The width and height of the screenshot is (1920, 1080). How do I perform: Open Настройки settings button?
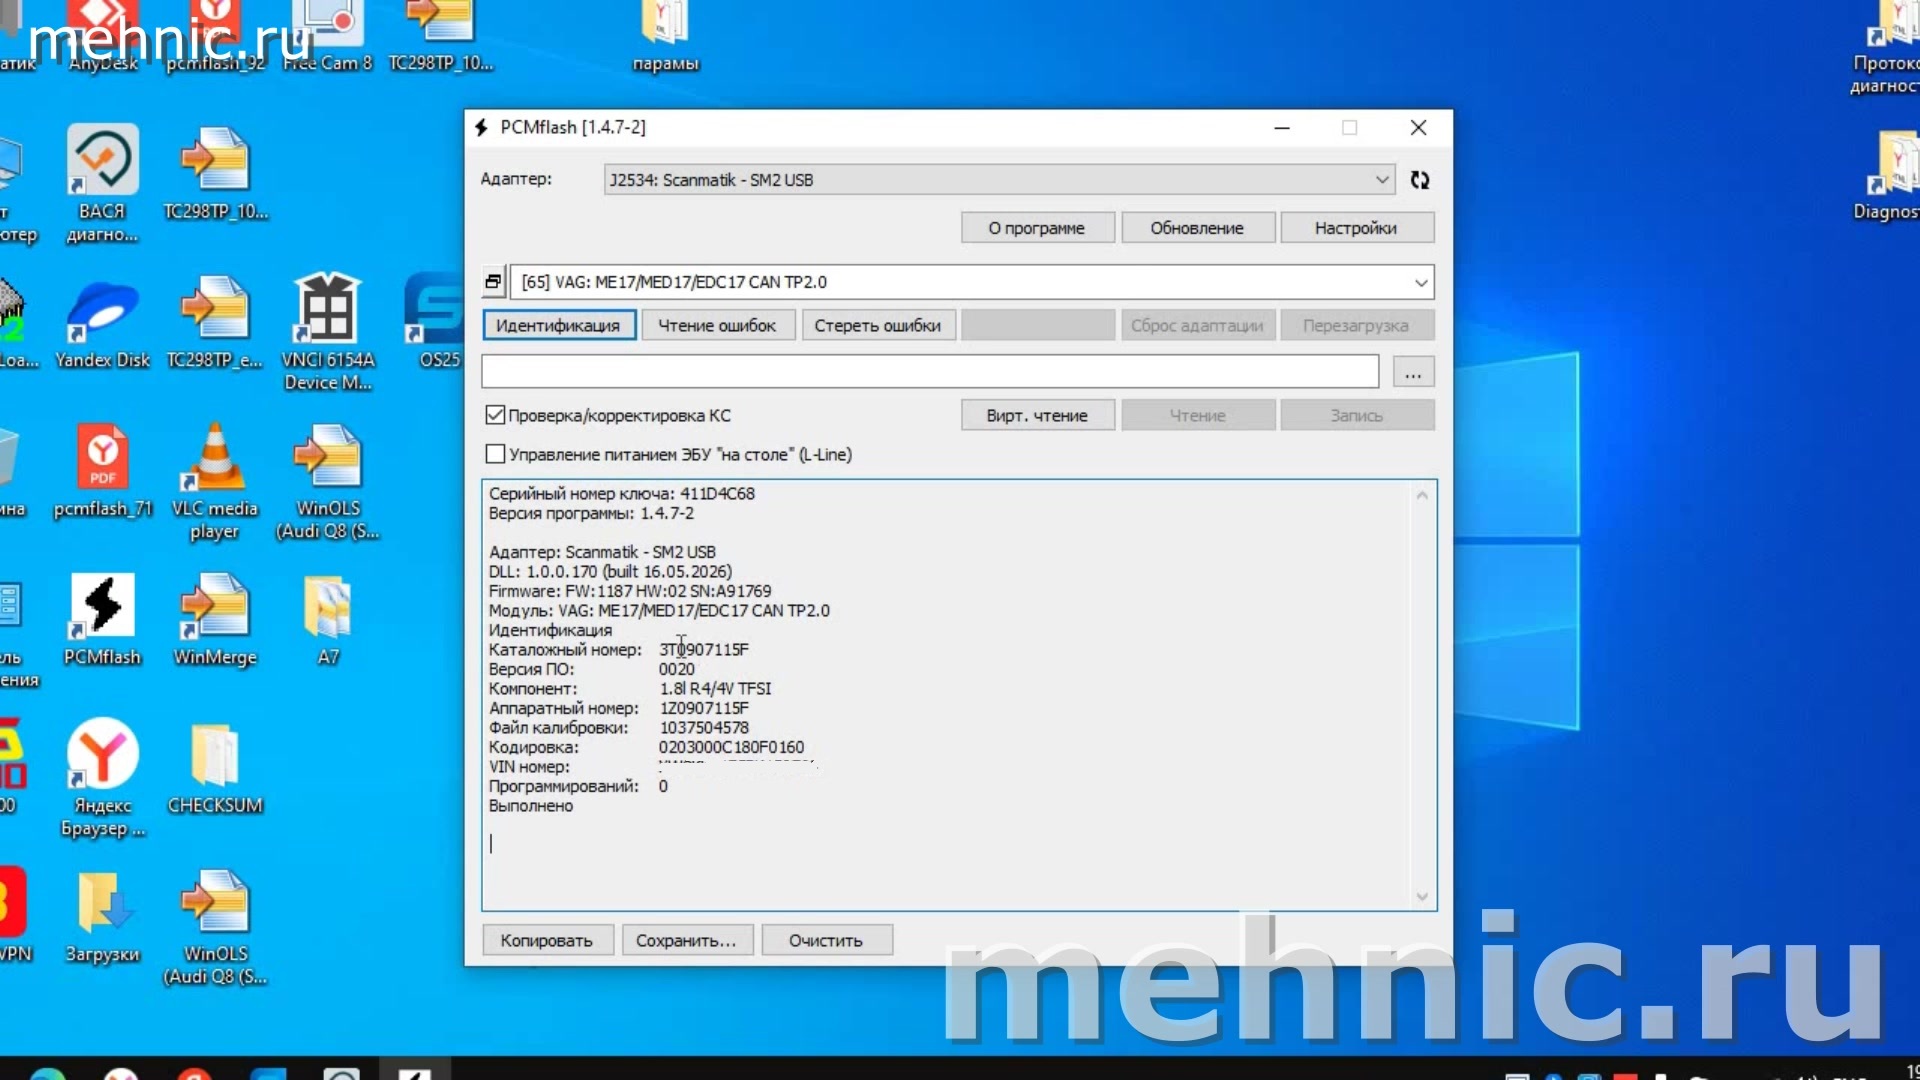(1356, 228)
